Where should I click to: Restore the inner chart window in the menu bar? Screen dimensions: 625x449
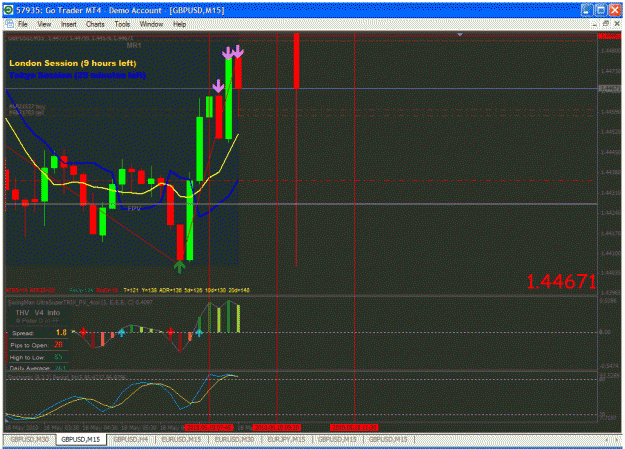605,24
